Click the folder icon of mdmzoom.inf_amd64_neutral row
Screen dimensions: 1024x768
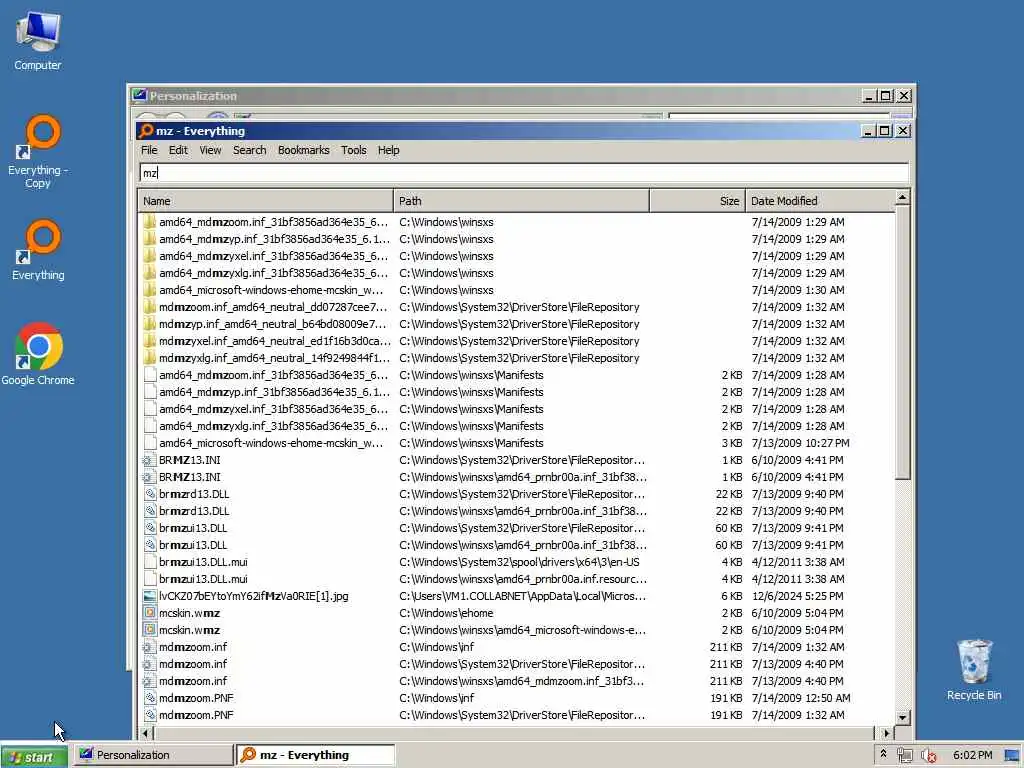(x=150, y=307)
